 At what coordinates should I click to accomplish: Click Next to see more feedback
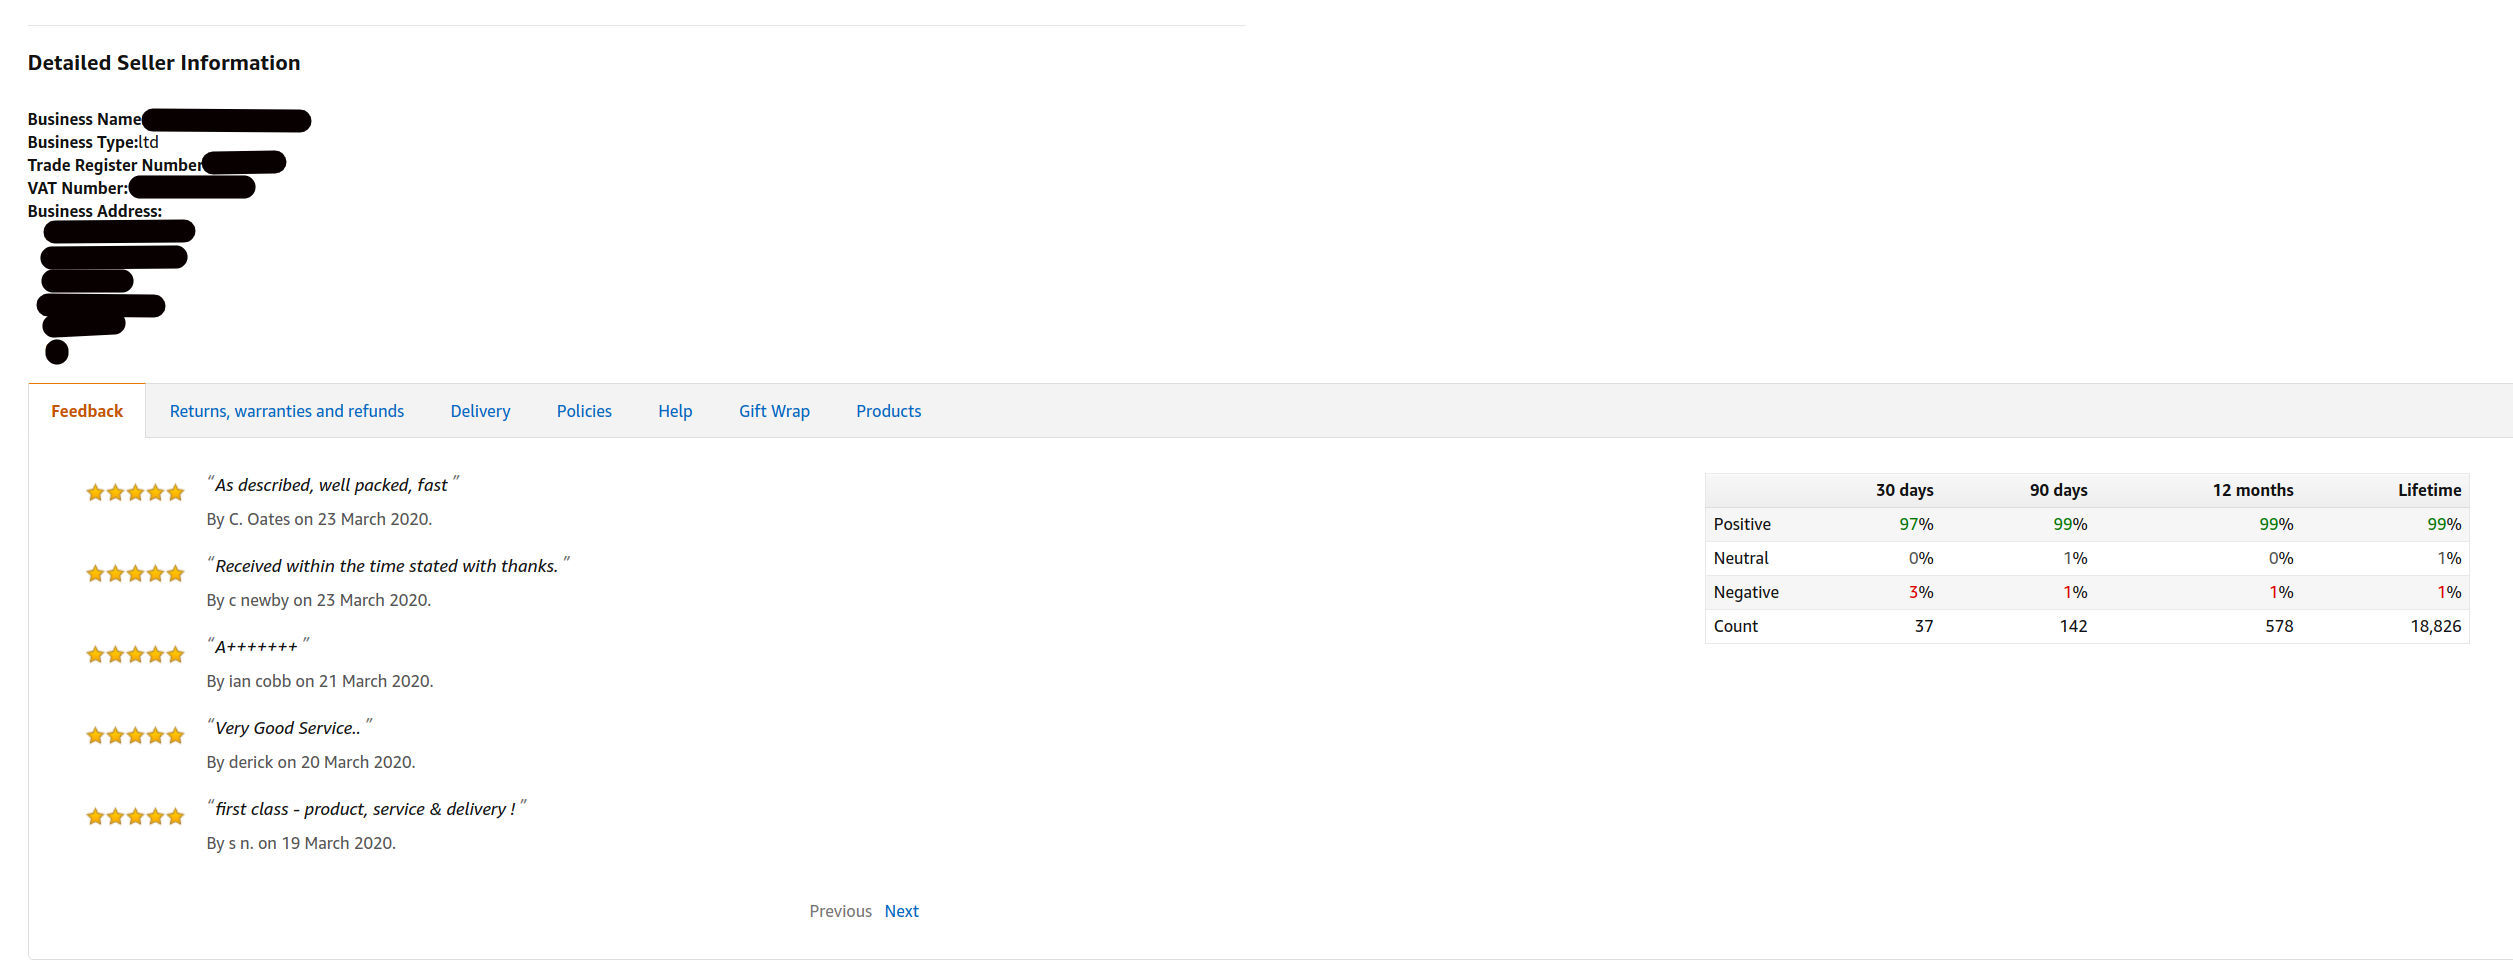pos(901,911)
